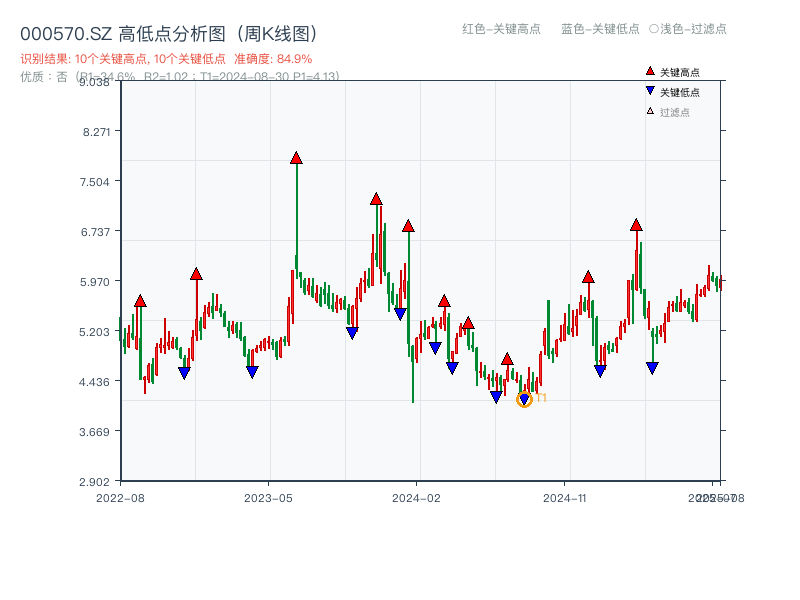Select the blue 关键低点 legend triangle icon

(650, 89)
